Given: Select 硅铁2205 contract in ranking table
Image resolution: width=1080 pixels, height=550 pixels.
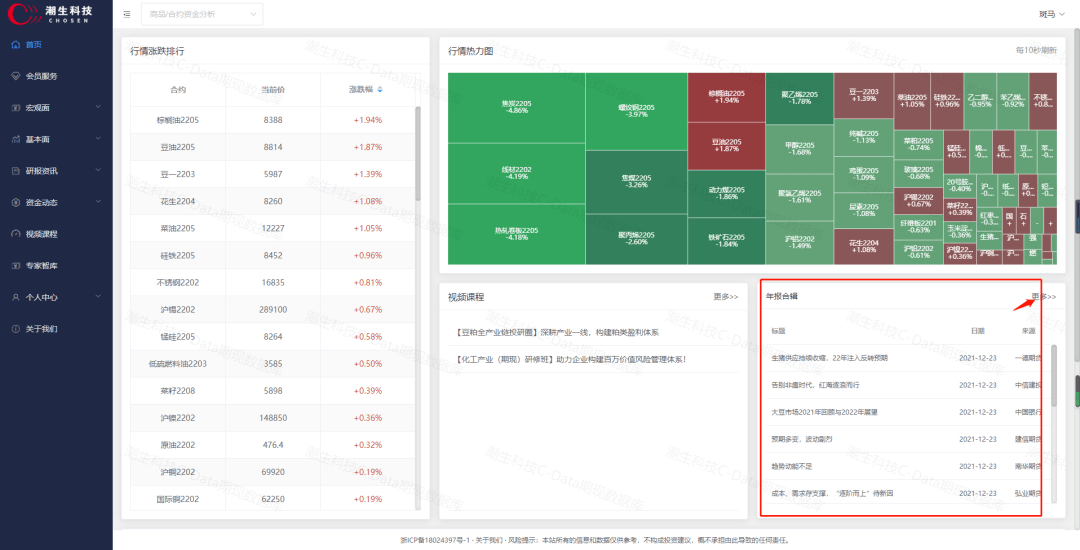Looking at the screenshot, I should (178, 255).
